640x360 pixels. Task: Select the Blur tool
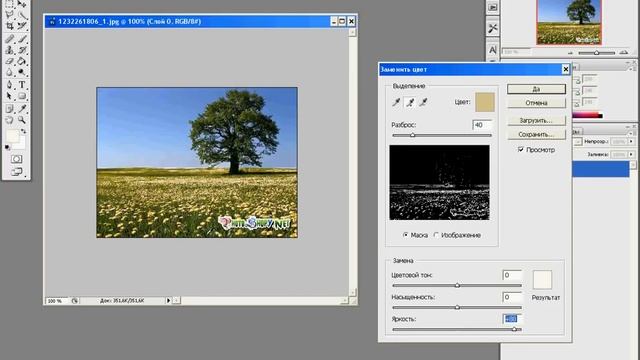point(10,72)
